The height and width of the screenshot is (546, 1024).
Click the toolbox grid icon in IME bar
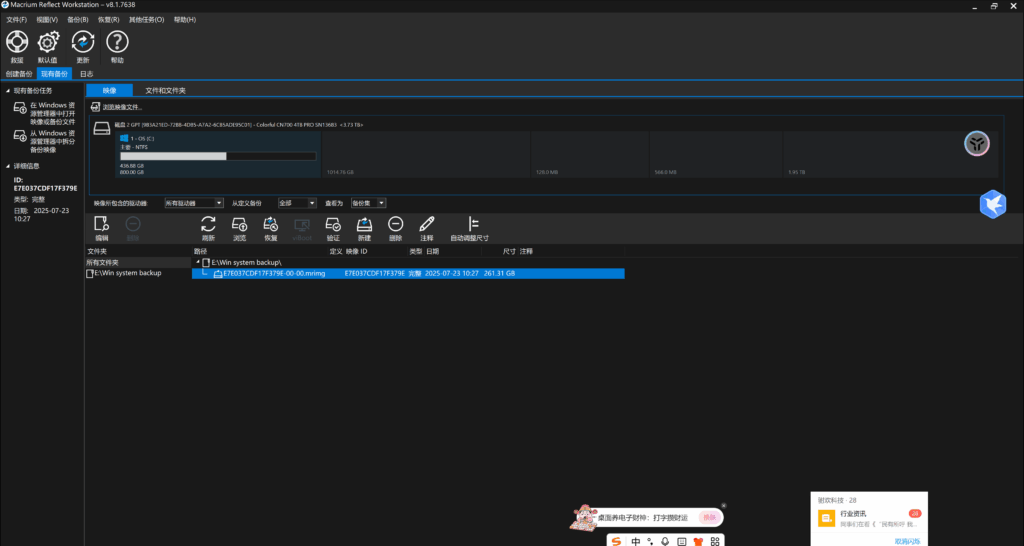coord(715,541)
